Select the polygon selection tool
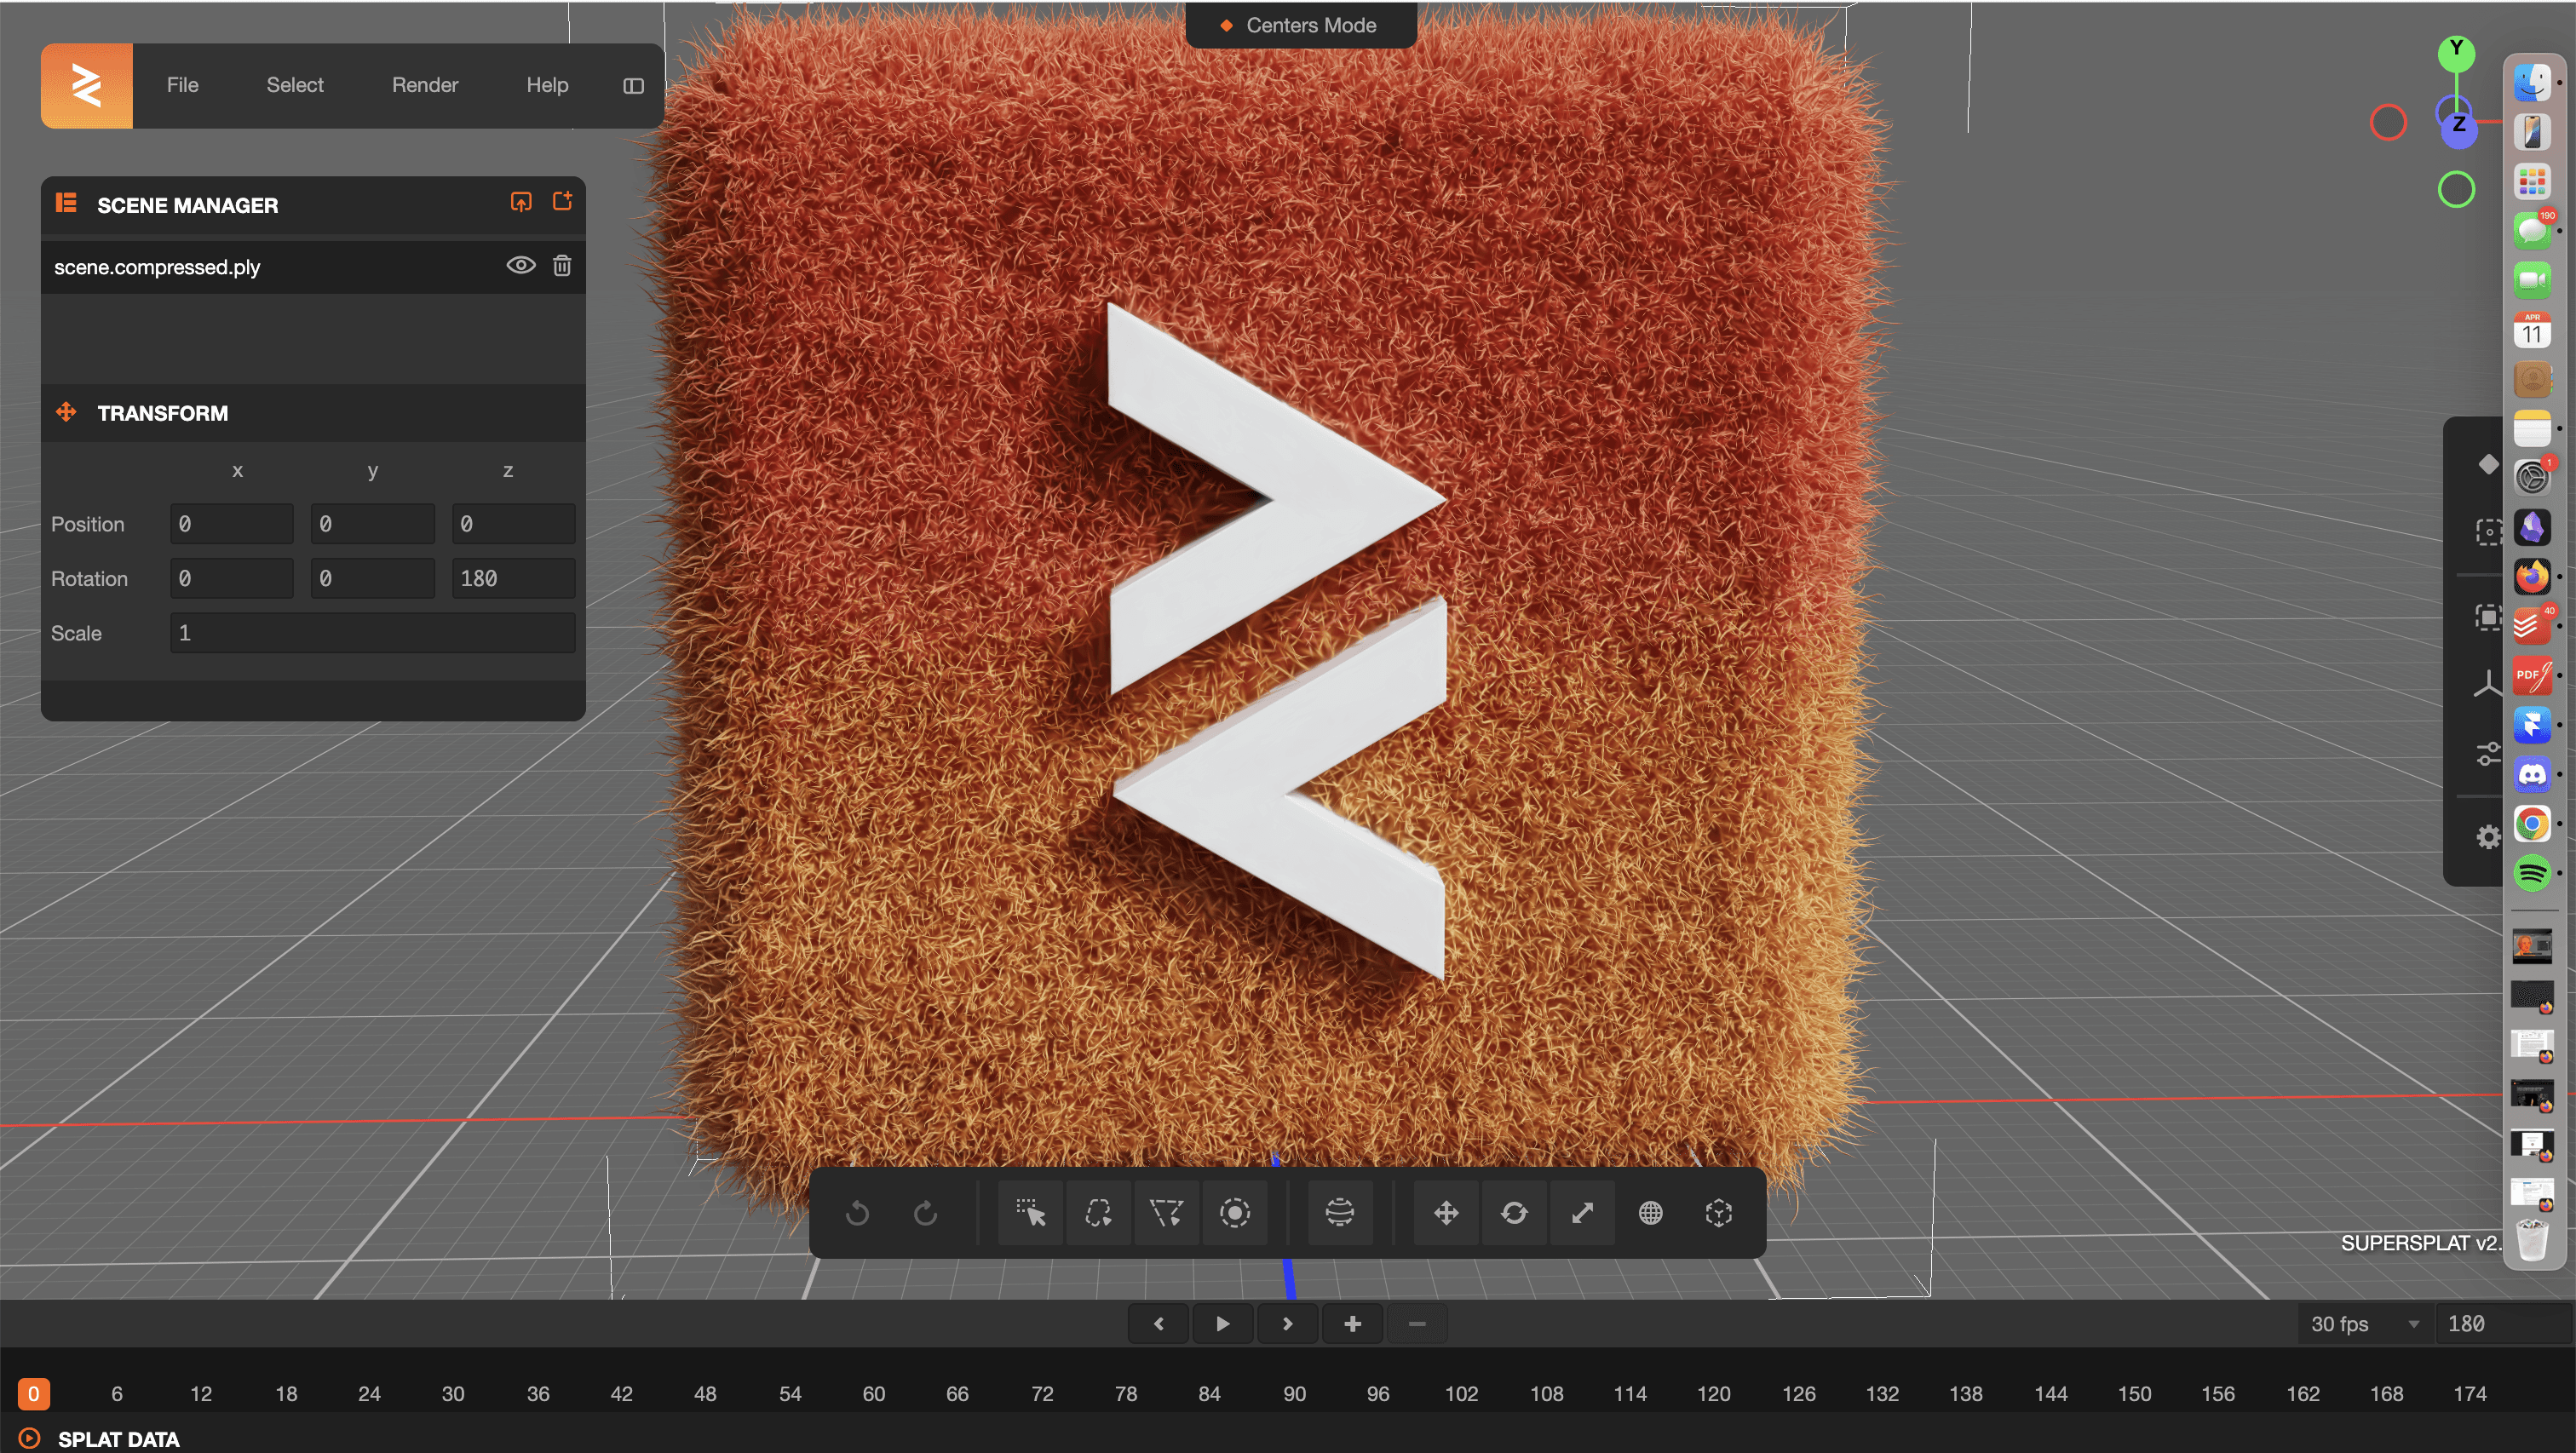Image resolution: width=2576 pixels, height=1453 pixels. 1166,1213
